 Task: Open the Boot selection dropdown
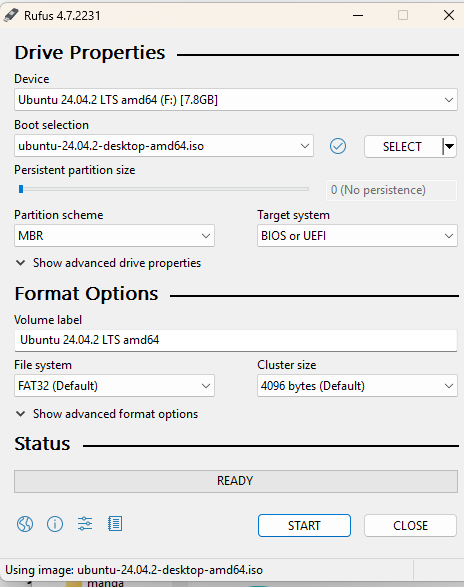[164, 146]
